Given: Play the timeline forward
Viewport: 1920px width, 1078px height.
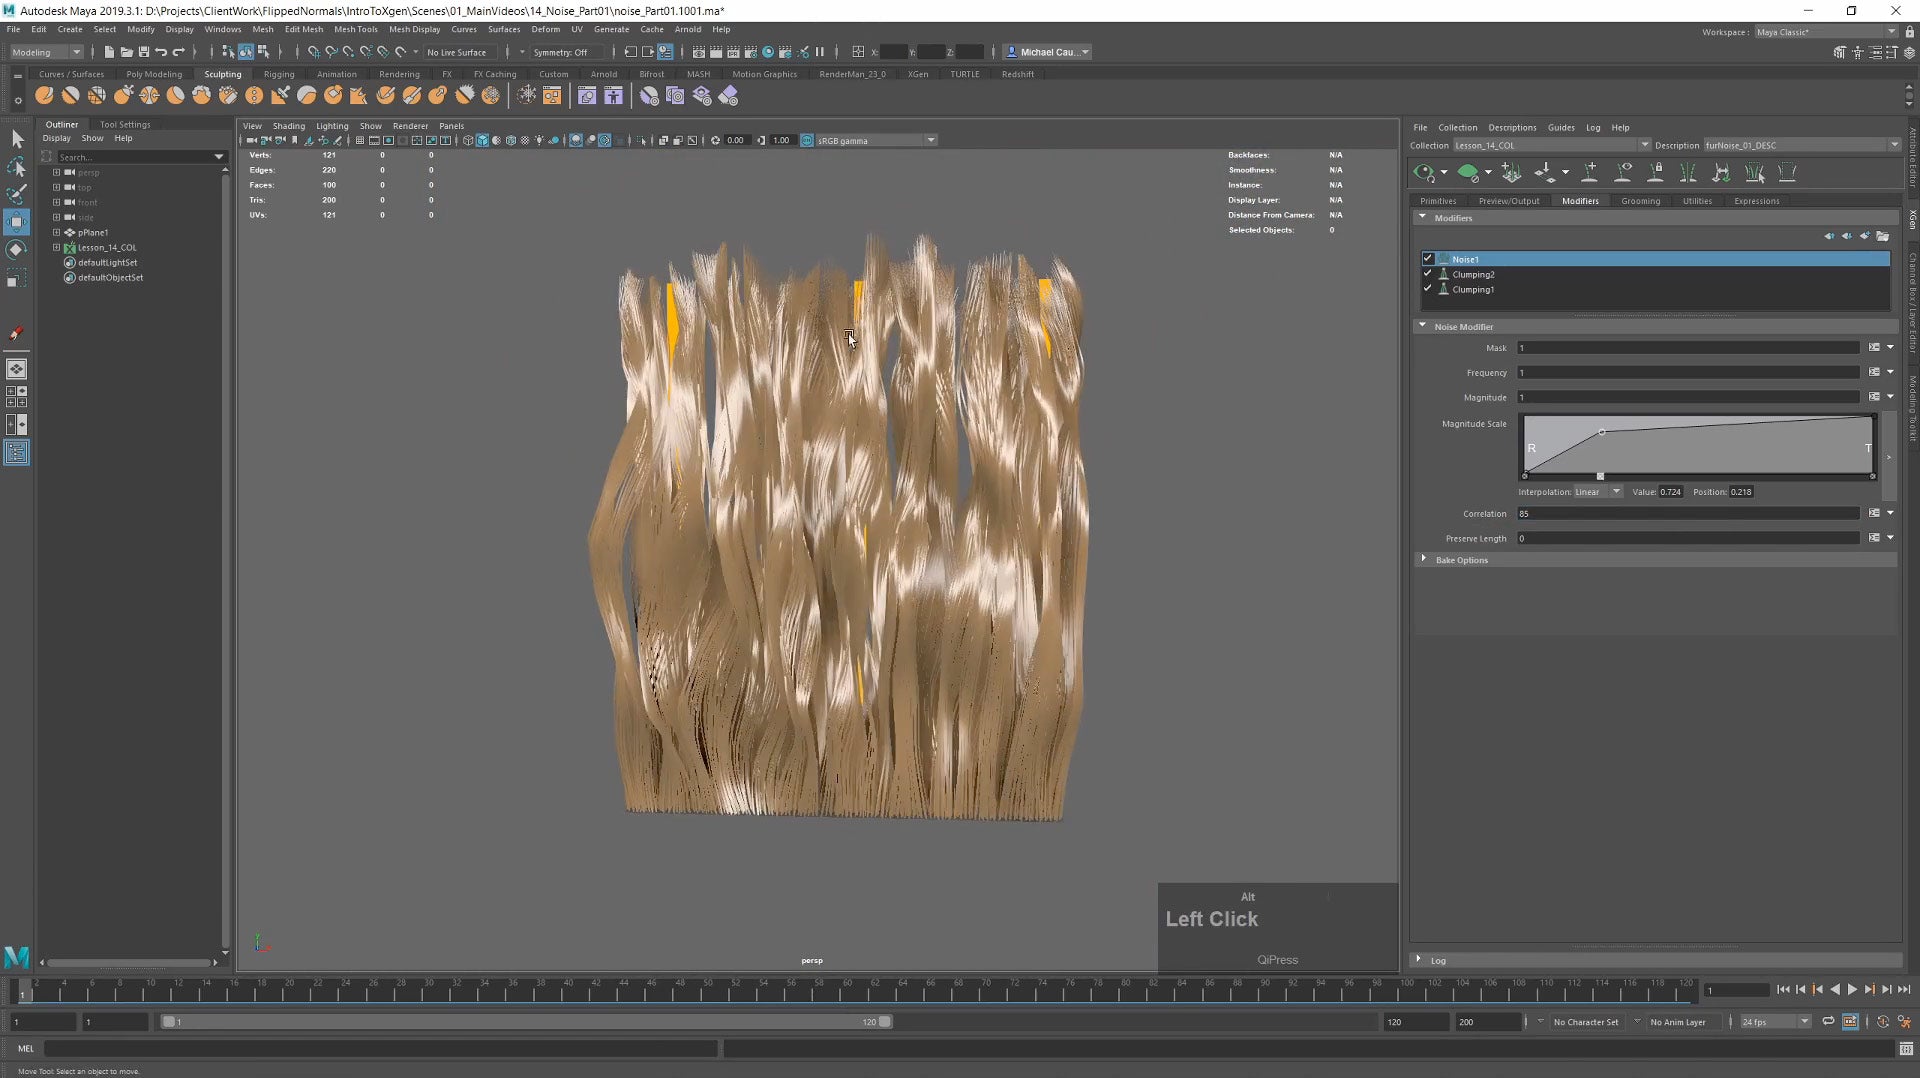Looking at the screenshot, I should tap(1852, 989).
